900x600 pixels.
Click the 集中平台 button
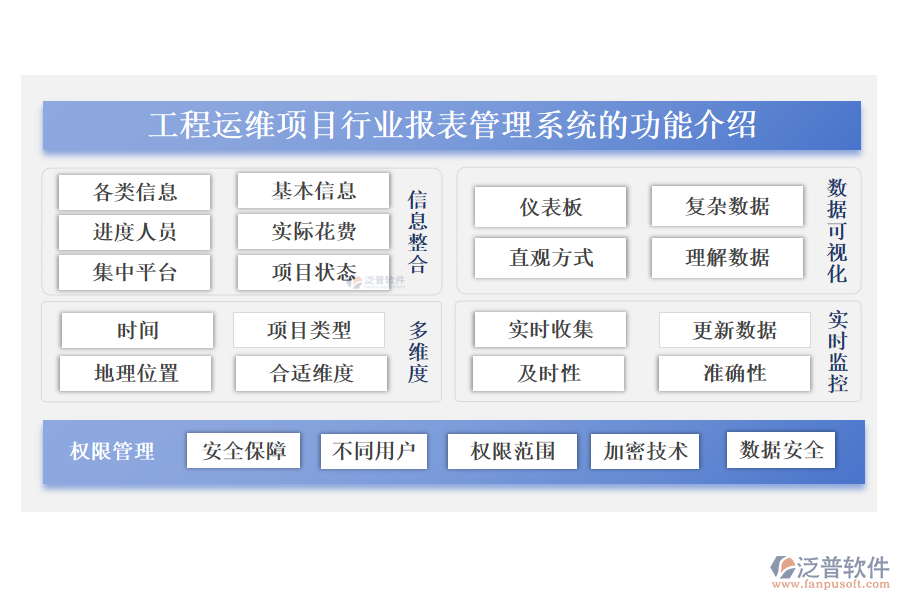coord(135,272)
